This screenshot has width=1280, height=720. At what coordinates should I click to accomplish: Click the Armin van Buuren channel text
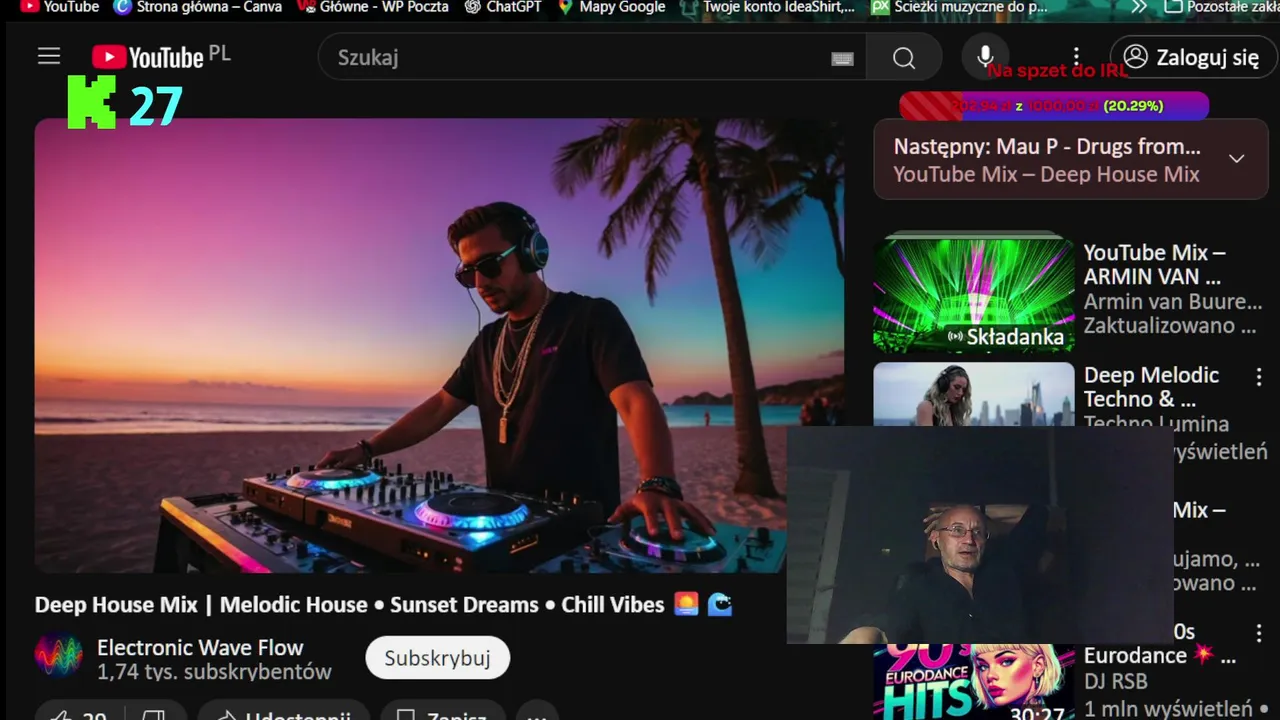coord(1173,301)
